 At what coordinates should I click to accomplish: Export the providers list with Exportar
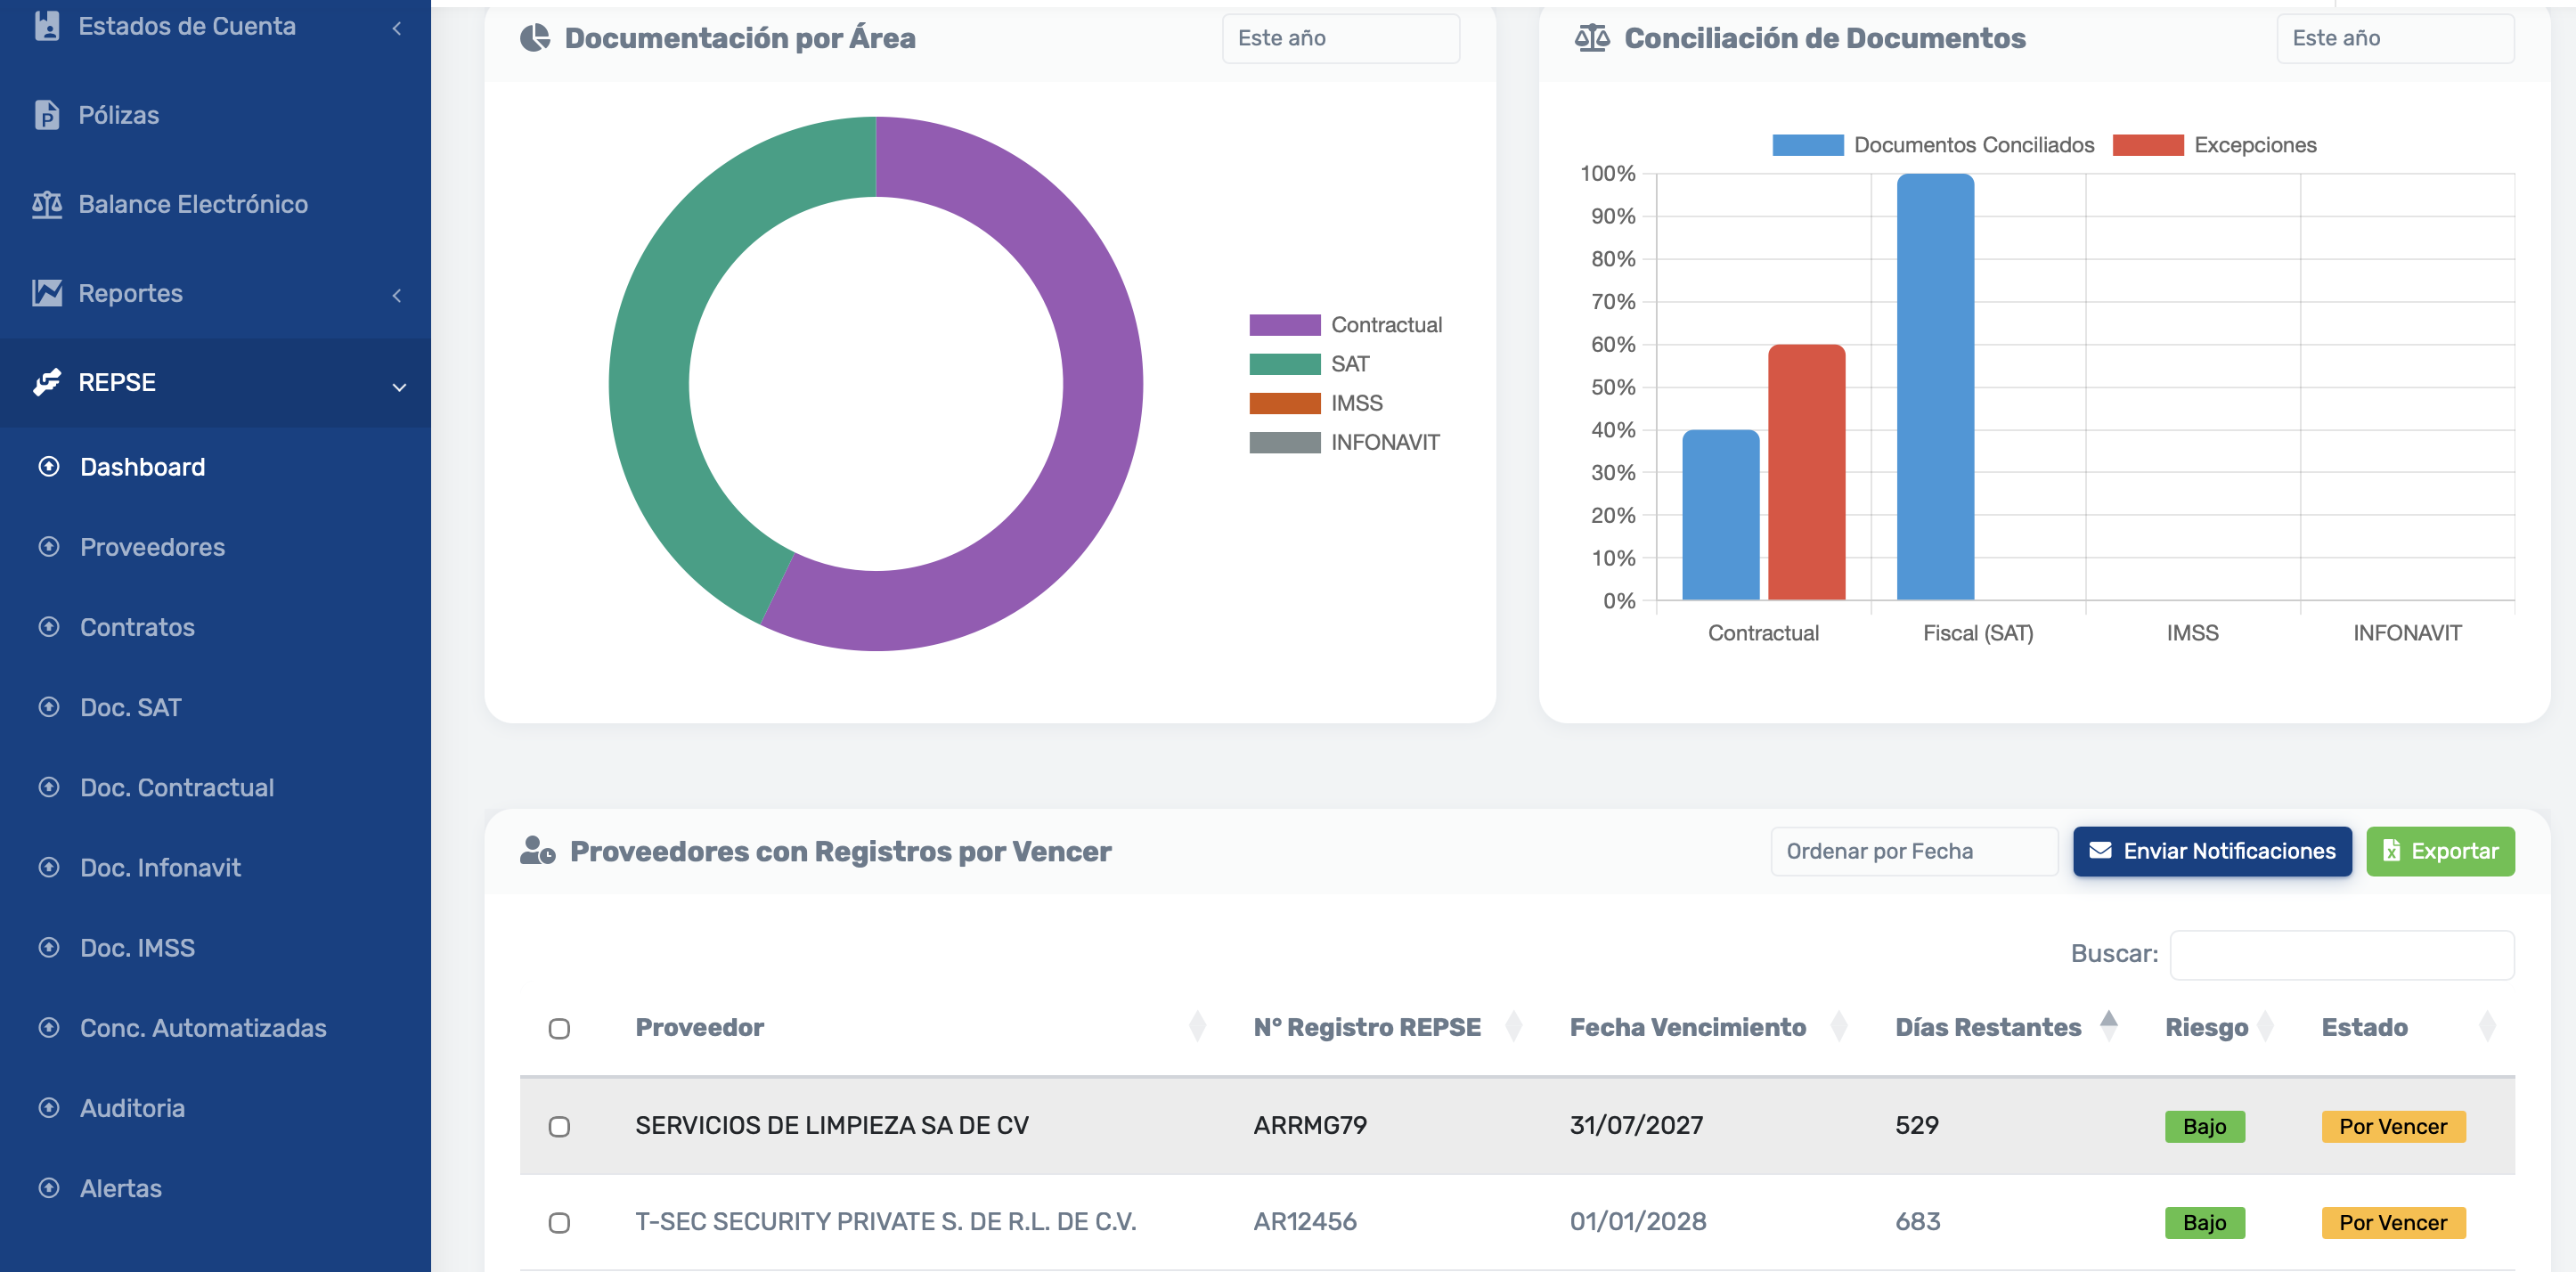(x=2440, y=851)
